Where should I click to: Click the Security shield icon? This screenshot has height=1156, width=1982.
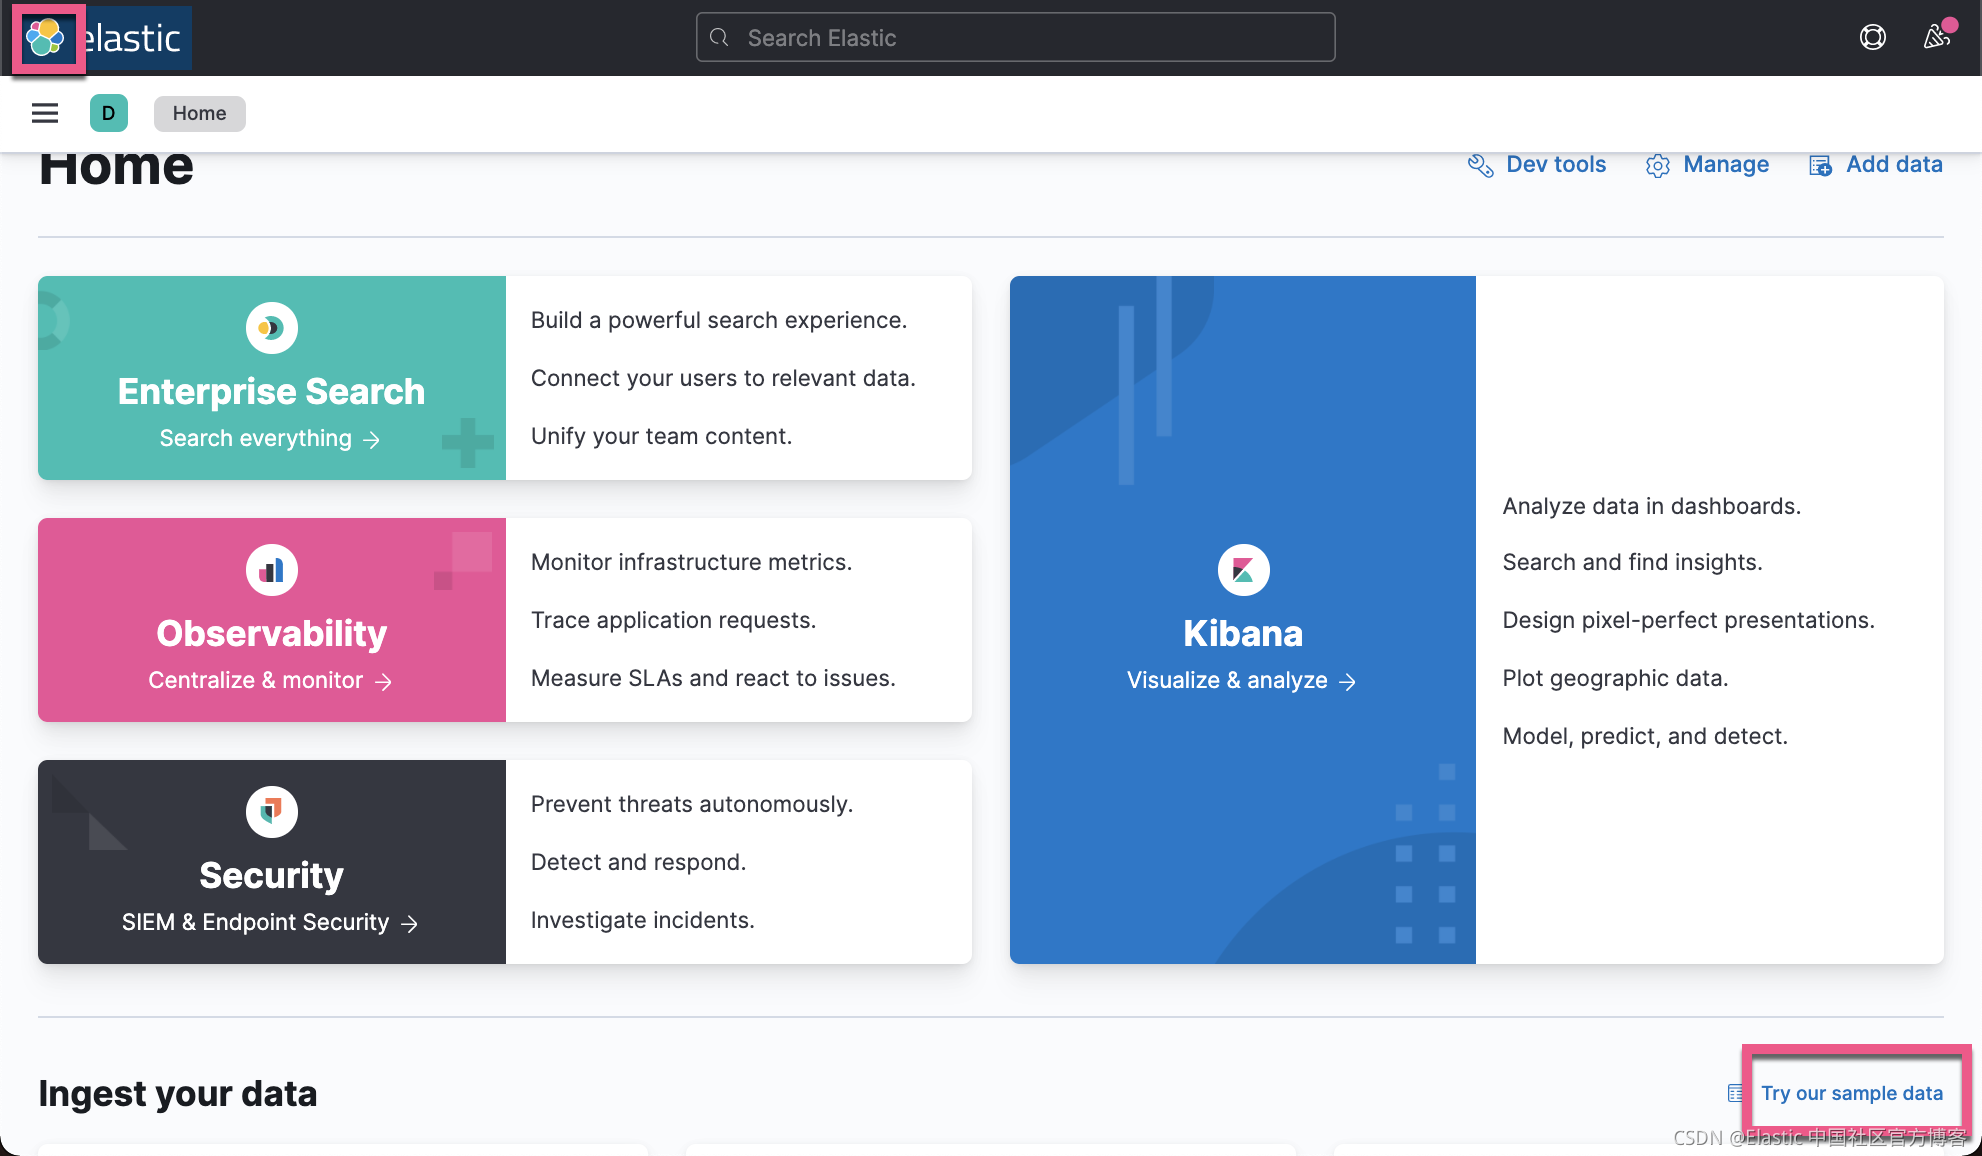271,811
